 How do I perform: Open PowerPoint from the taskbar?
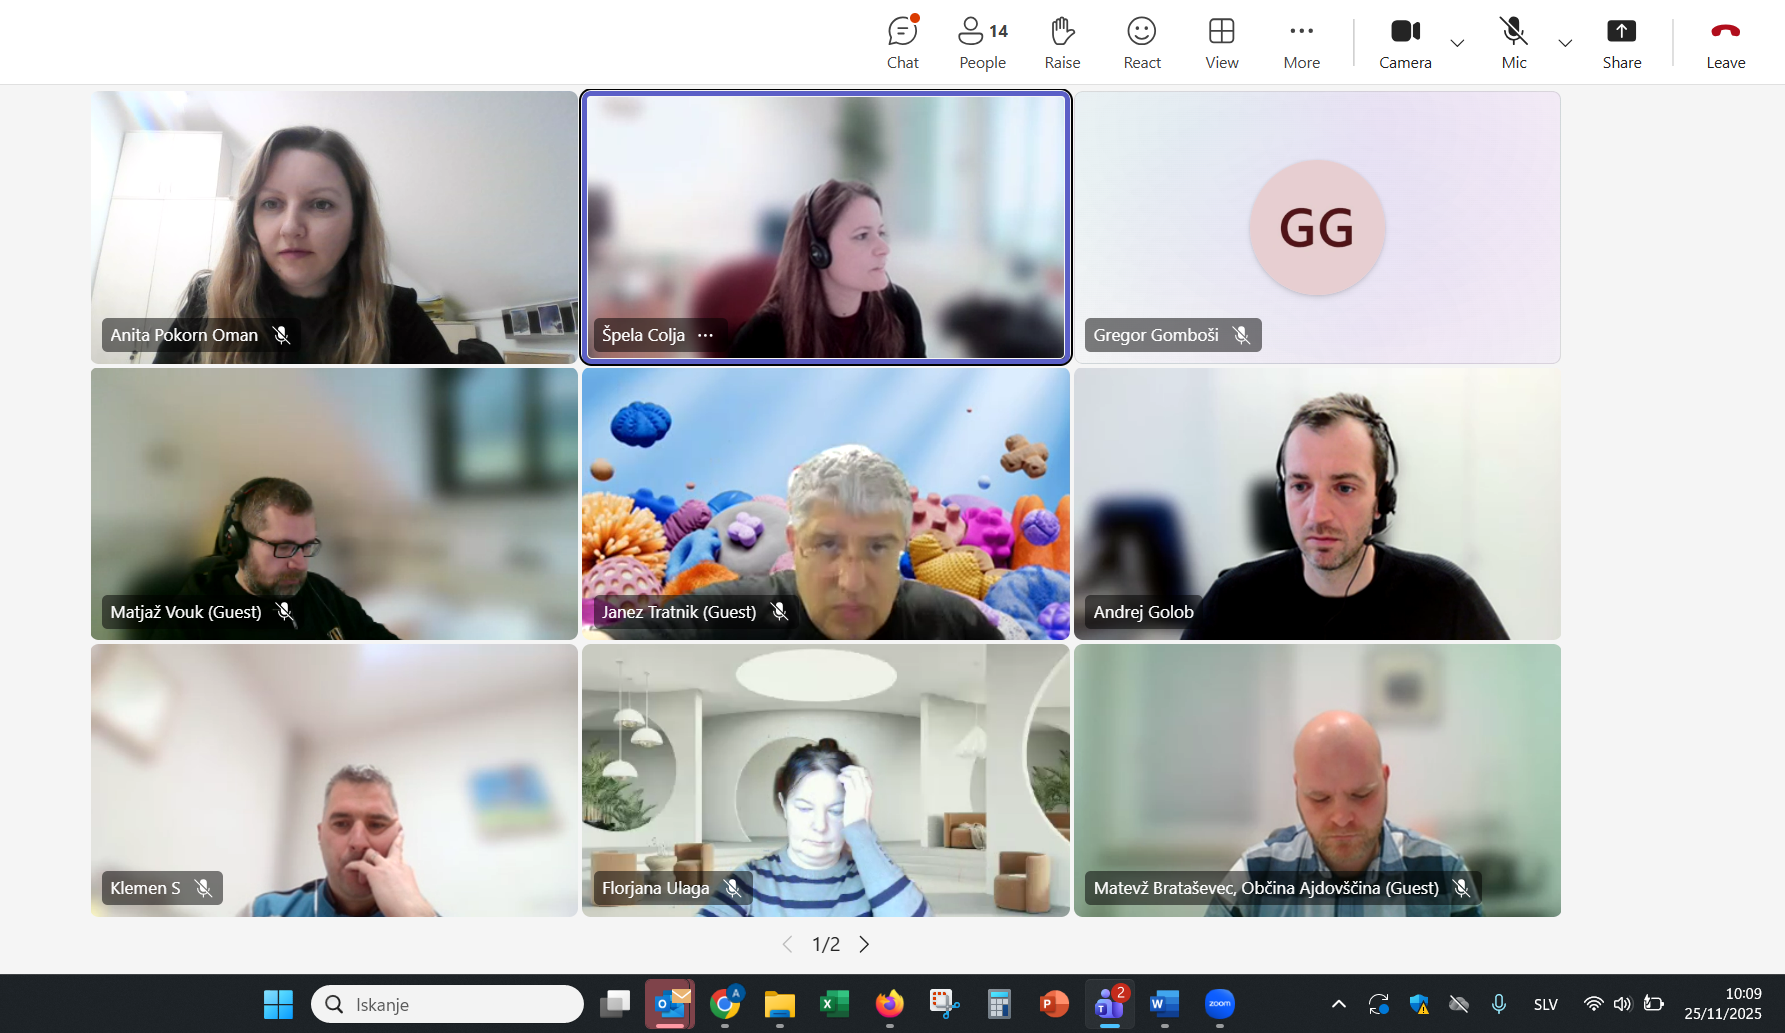[1053, 1004]
